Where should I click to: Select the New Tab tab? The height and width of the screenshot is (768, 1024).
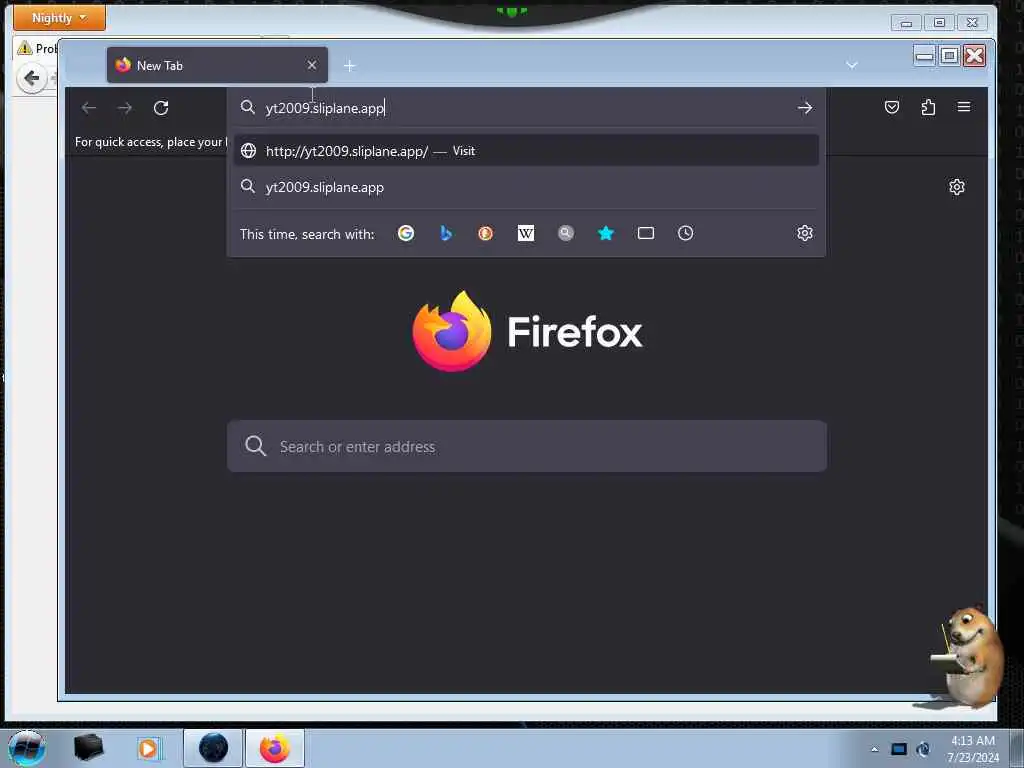click(x=217, y=65)
